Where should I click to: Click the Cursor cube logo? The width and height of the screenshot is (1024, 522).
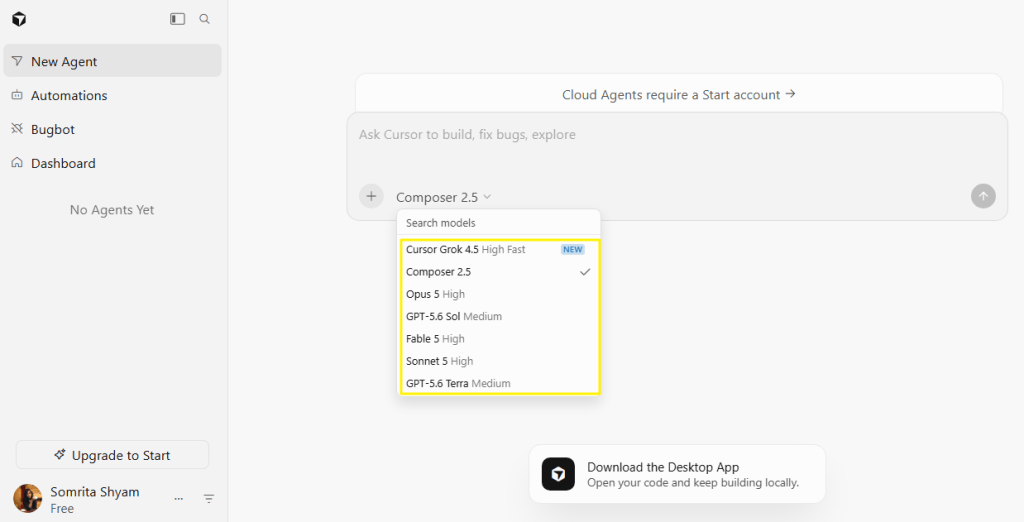point(19,19)
